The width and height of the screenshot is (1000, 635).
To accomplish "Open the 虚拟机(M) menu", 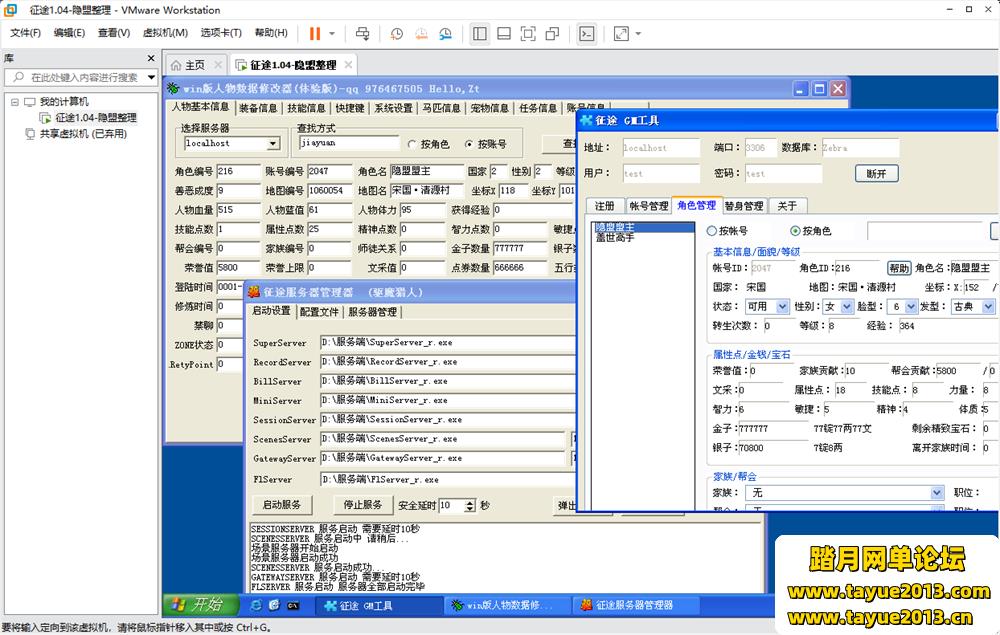I will (x=165, y=33).
